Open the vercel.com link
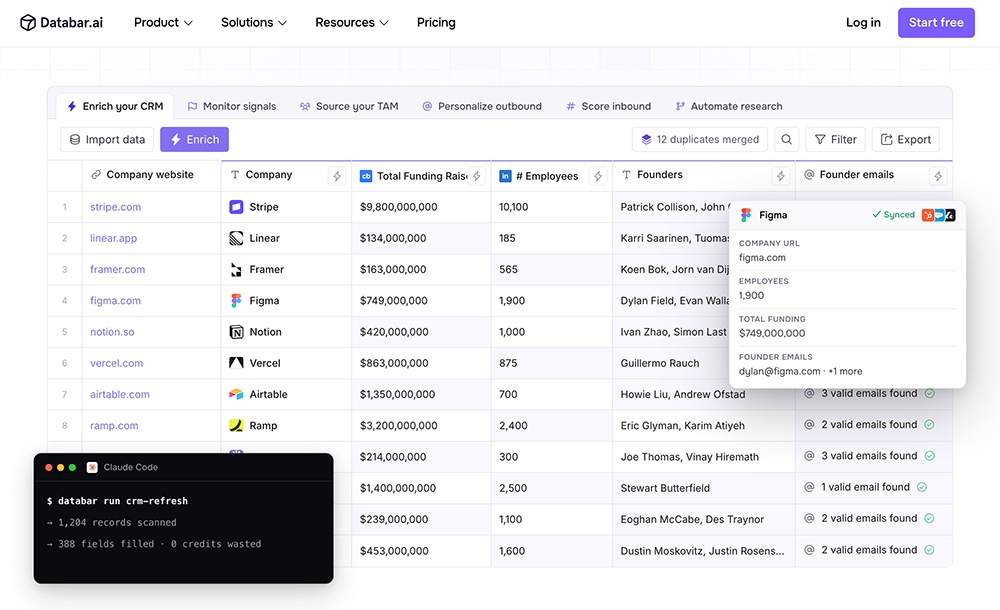The image size is (1000, 610). click(x=117, y=363)
